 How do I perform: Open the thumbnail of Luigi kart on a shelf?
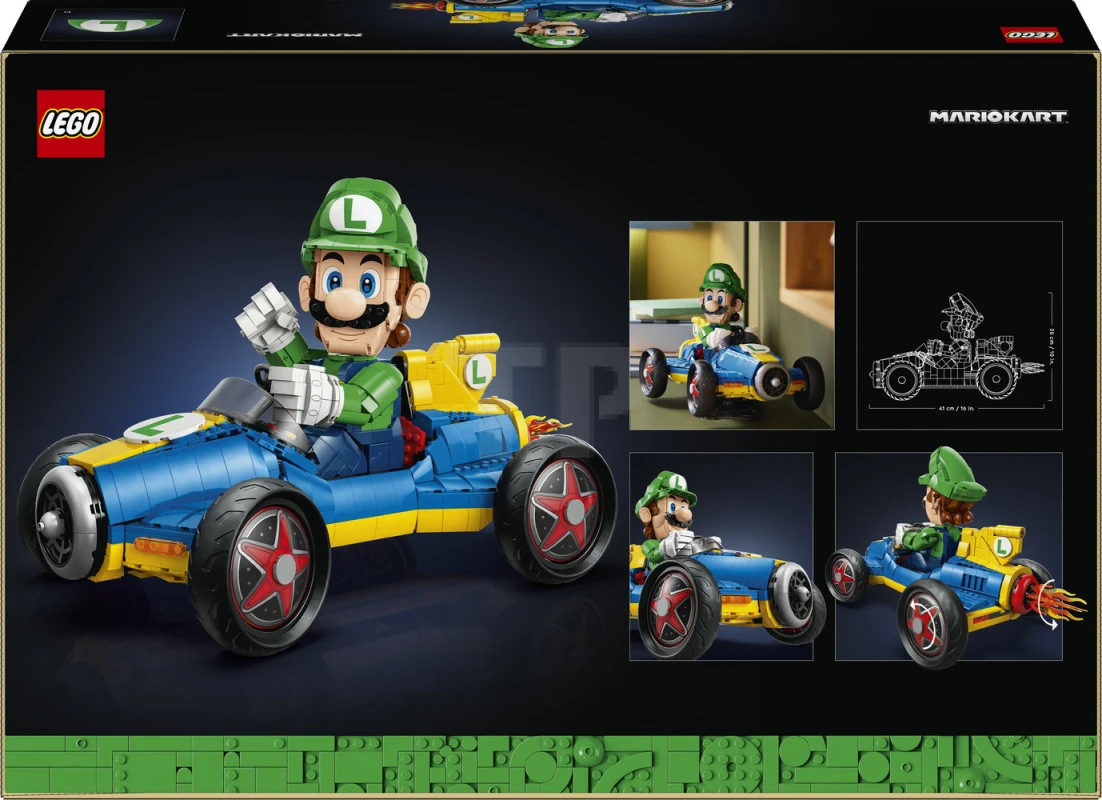pos(732,325)
